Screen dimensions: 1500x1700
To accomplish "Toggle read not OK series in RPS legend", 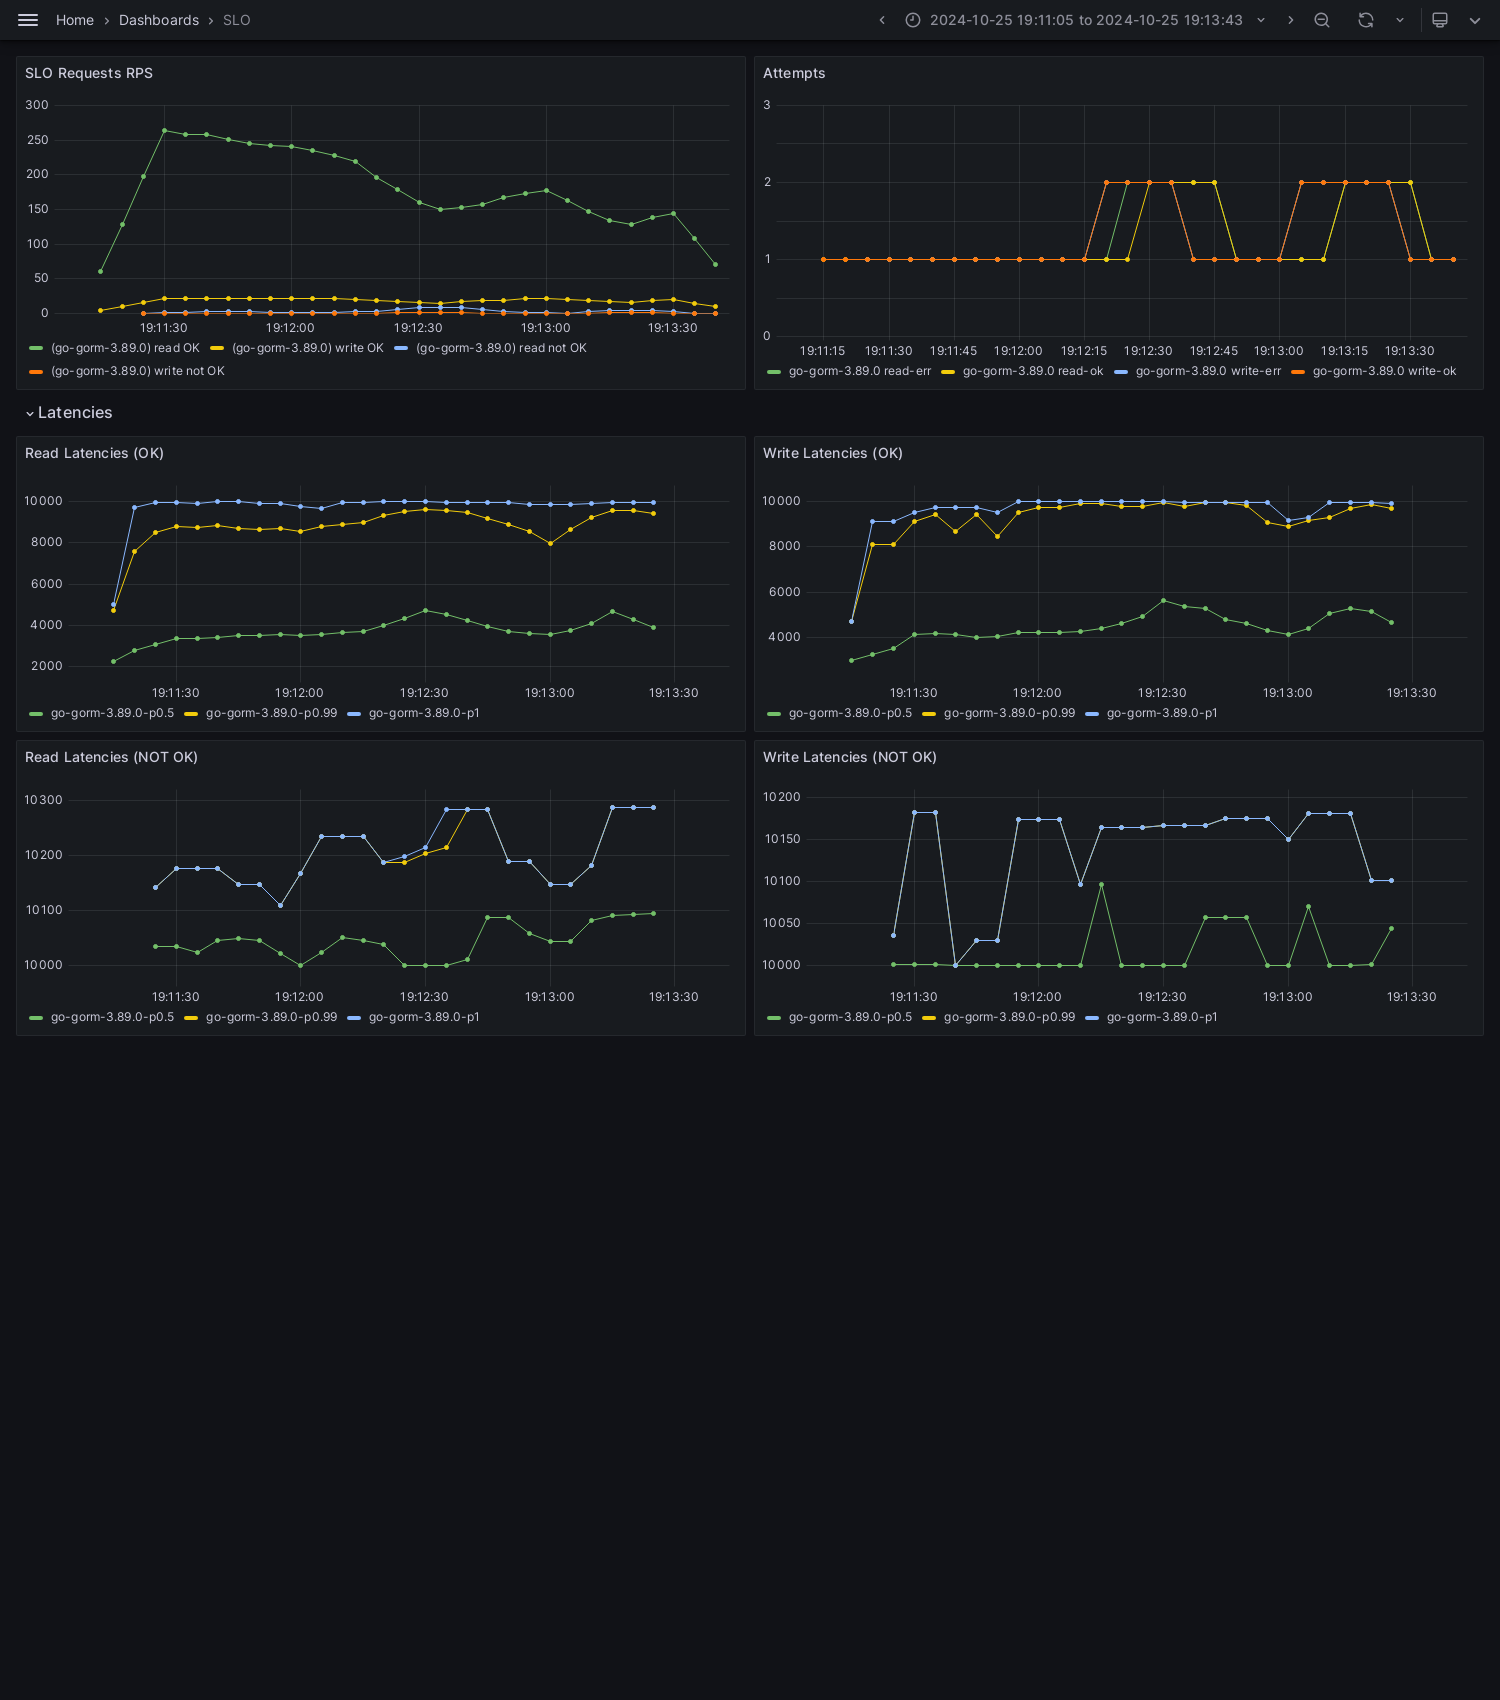I will click(x=501, y=348).
